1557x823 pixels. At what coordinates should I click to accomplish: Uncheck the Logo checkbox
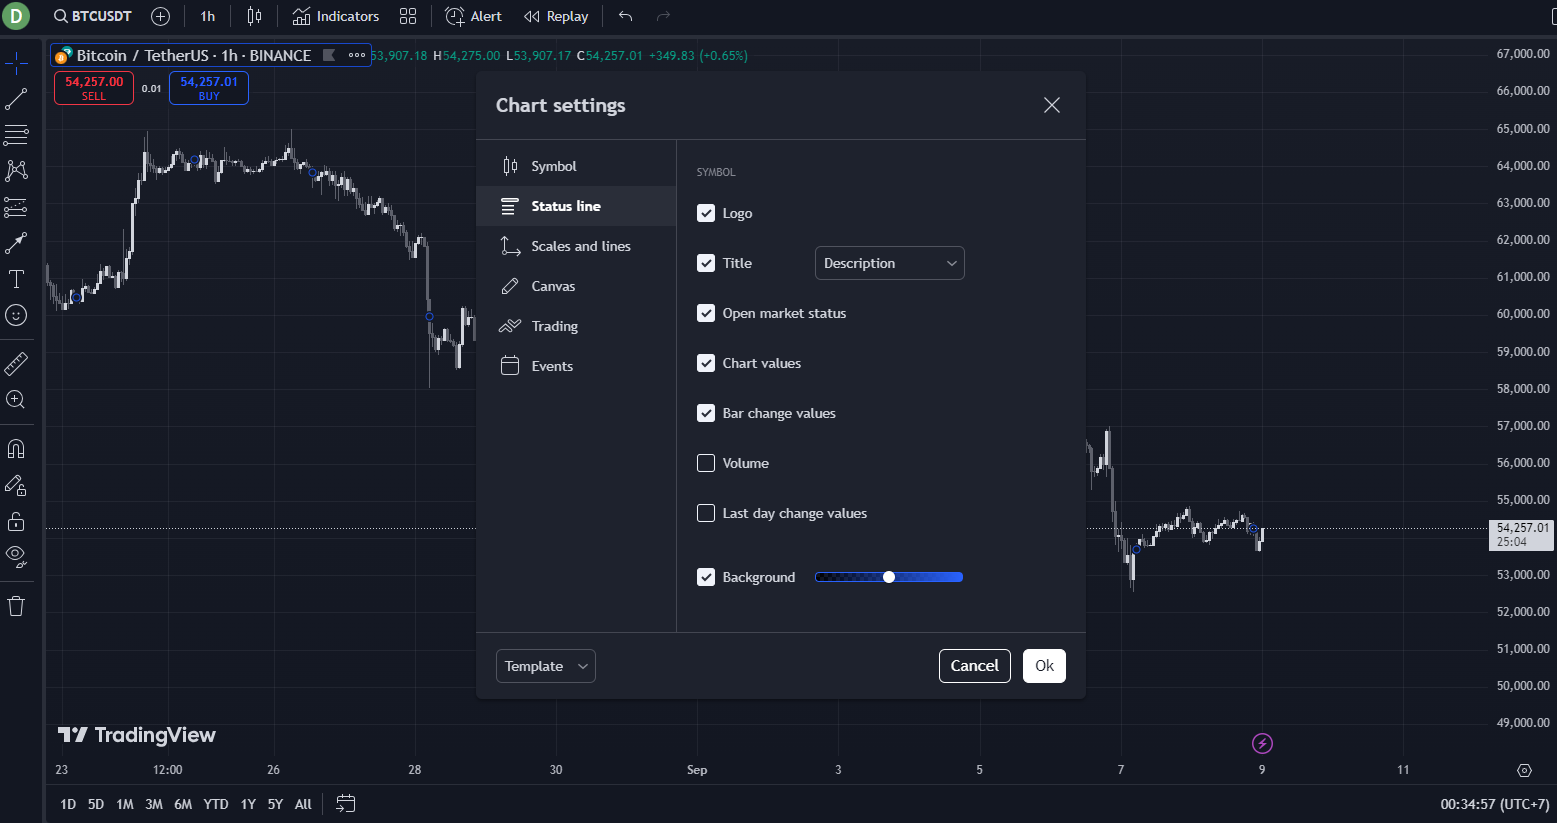[x=706, y=213]
